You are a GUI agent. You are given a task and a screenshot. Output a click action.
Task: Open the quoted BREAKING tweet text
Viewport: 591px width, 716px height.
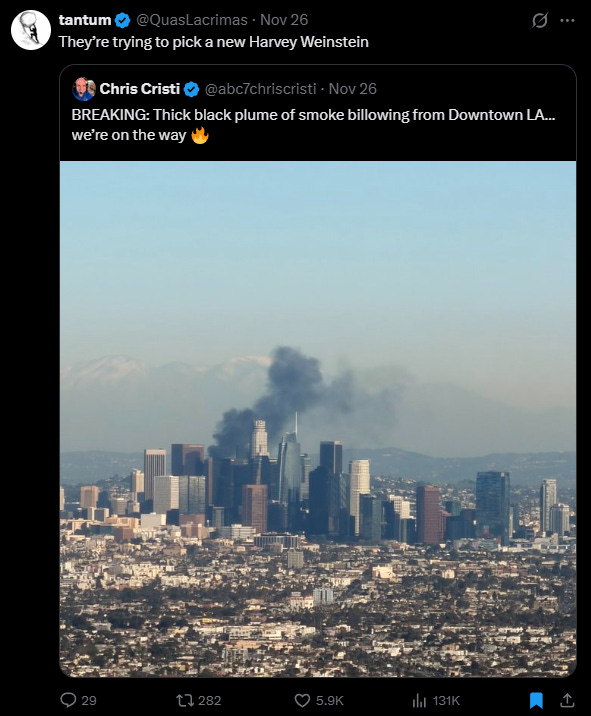313,125
